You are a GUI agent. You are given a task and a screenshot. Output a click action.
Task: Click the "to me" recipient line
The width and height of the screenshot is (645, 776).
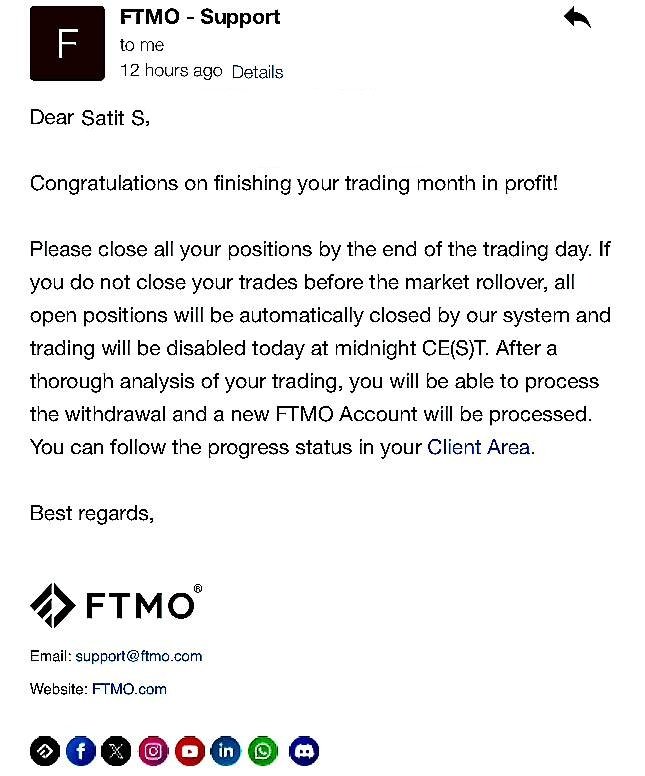pos(142,45)
